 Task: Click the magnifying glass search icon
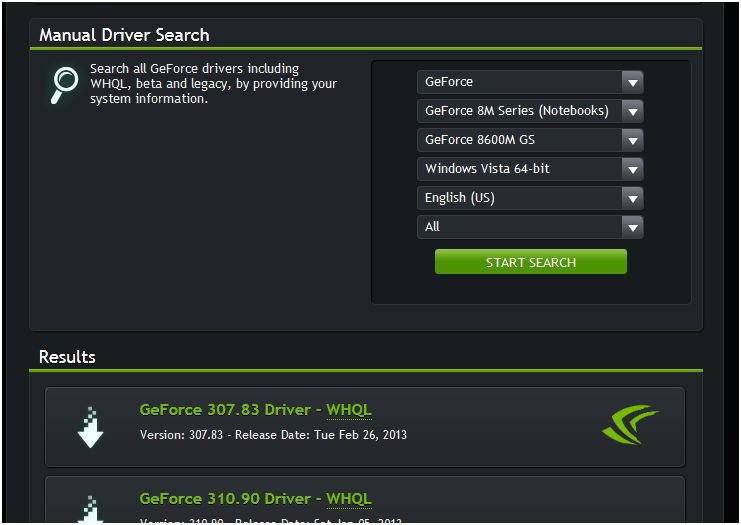(64, 85)
